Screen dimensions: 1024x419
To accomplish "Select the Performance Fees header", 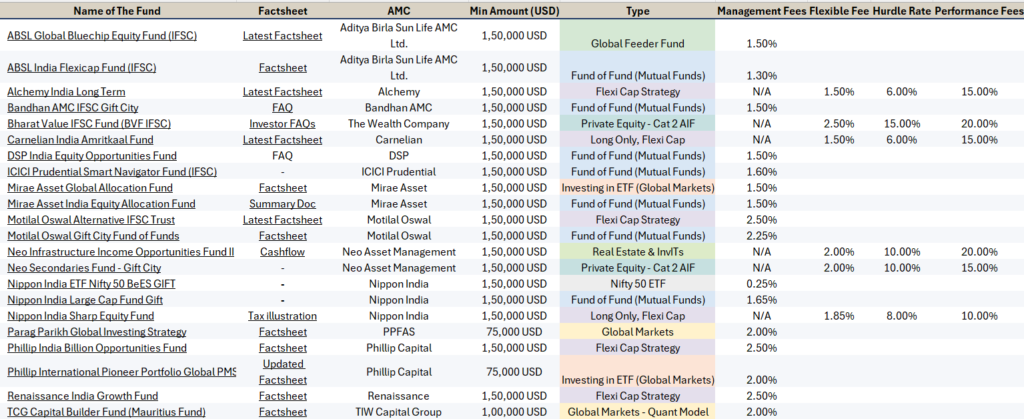I will (979, 11).
